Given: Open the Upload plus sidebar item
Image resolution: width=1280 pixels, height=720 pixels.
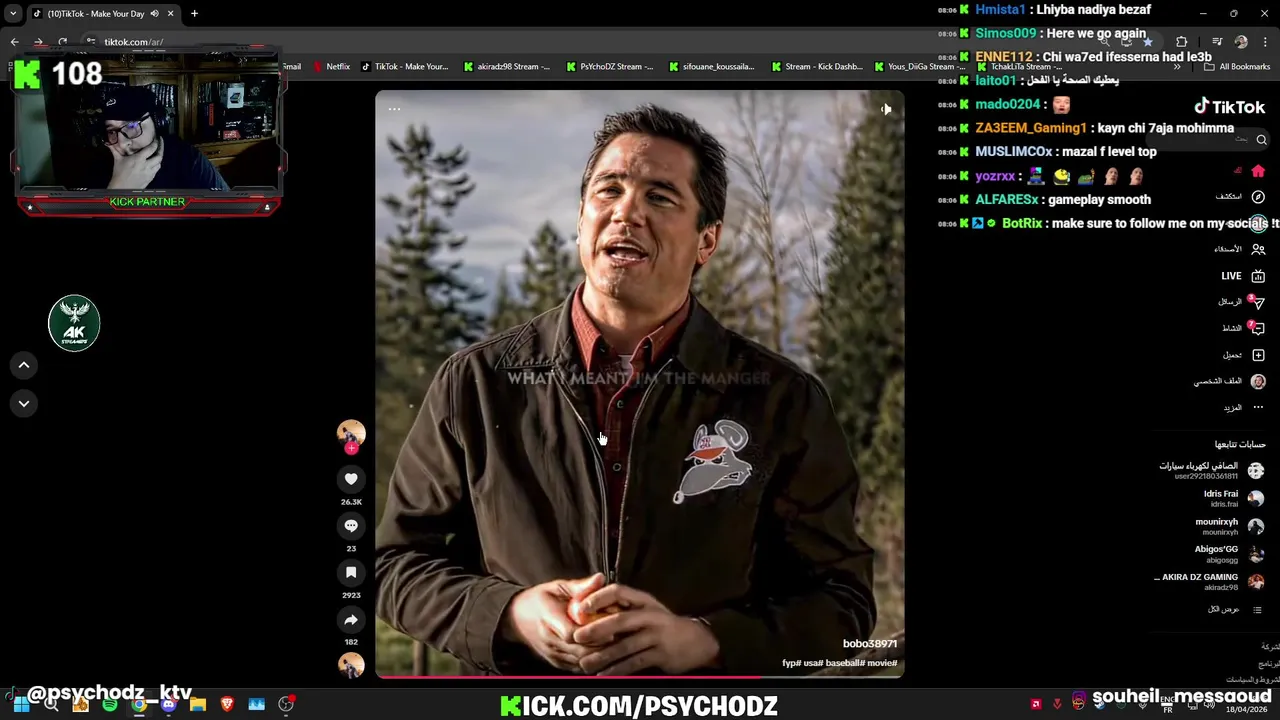Looking at the screenshot, I should point(1258,355).
